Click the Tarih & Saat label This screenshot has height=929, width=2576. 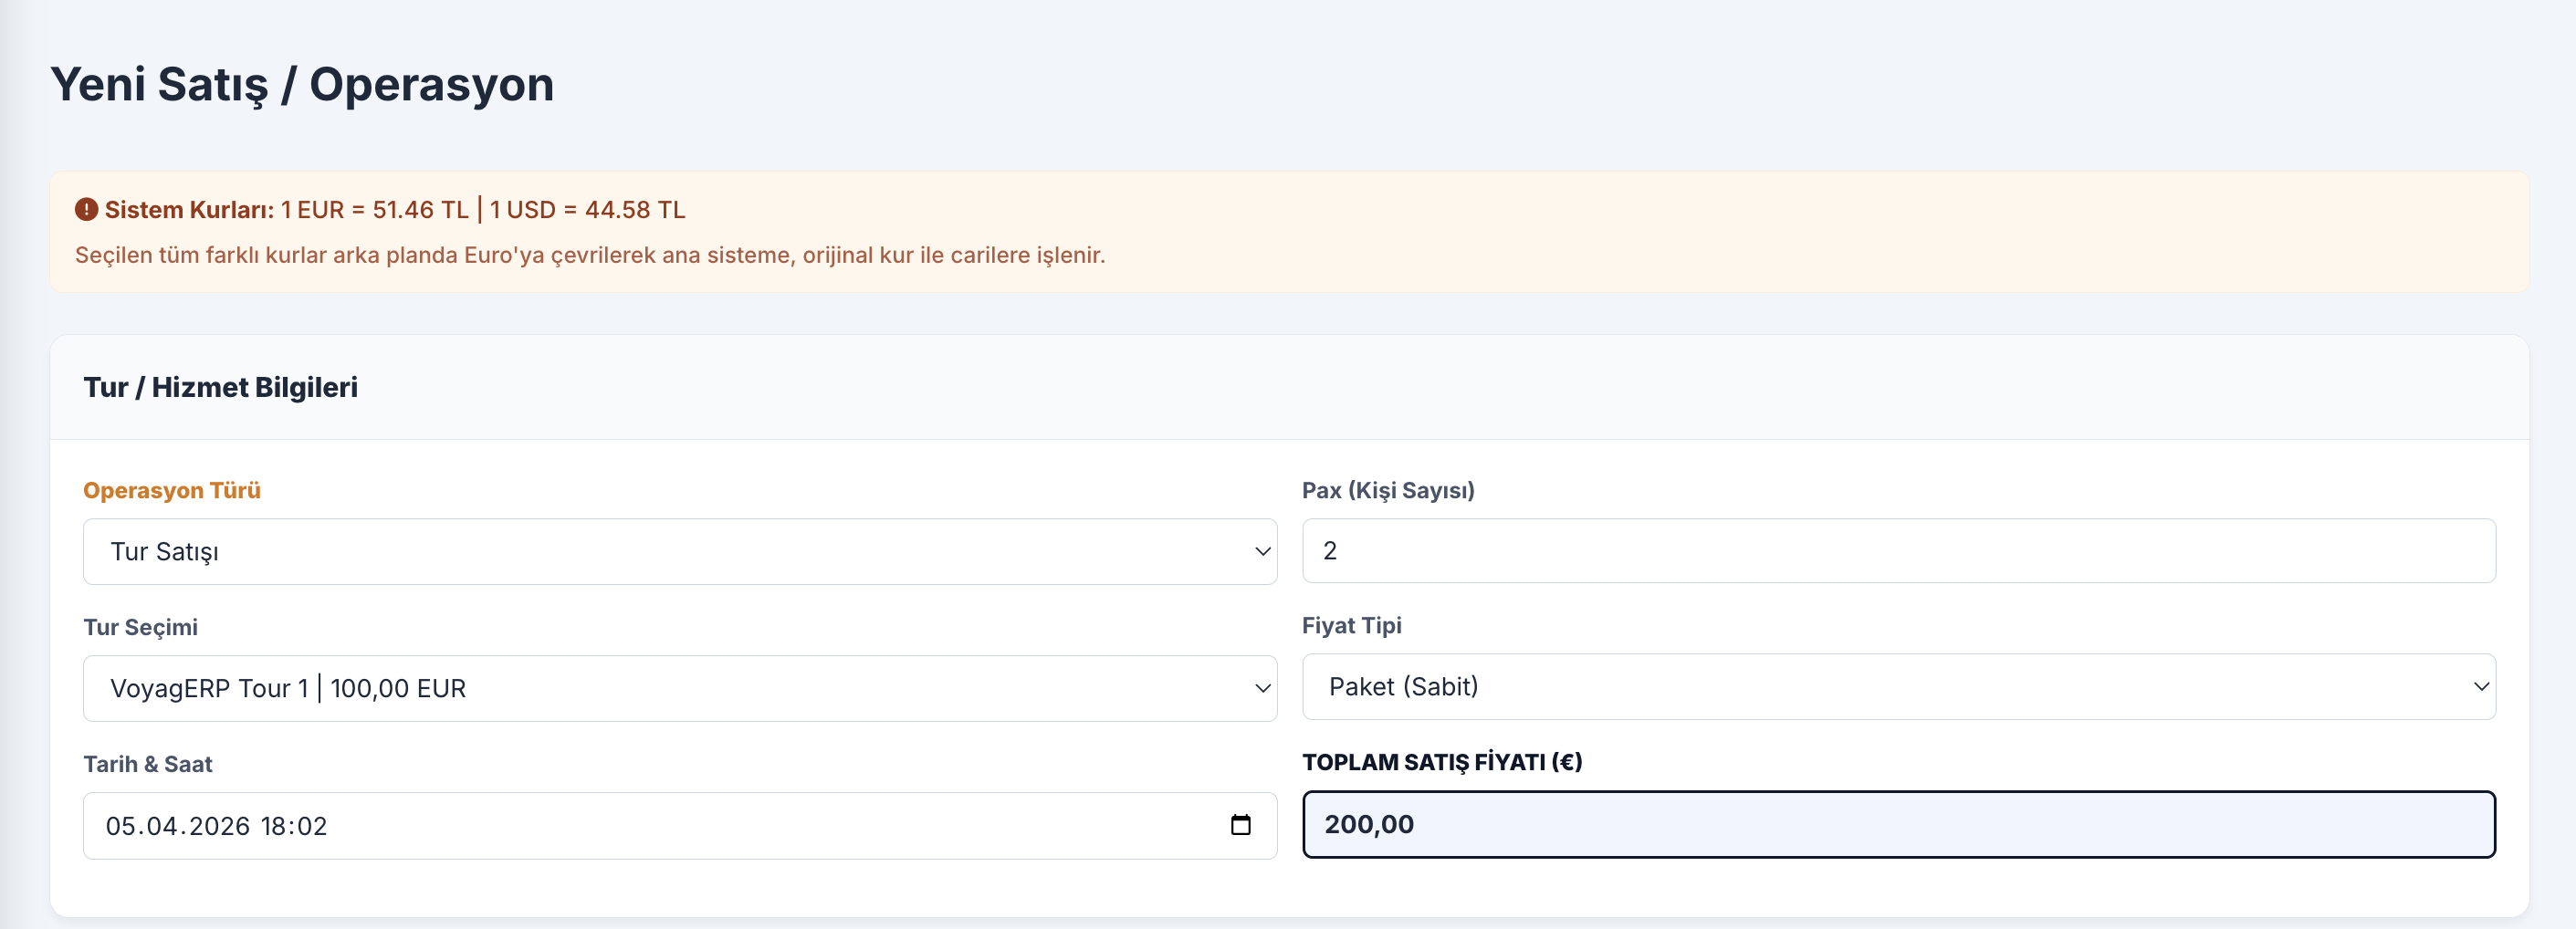click(x=148, y=764)
